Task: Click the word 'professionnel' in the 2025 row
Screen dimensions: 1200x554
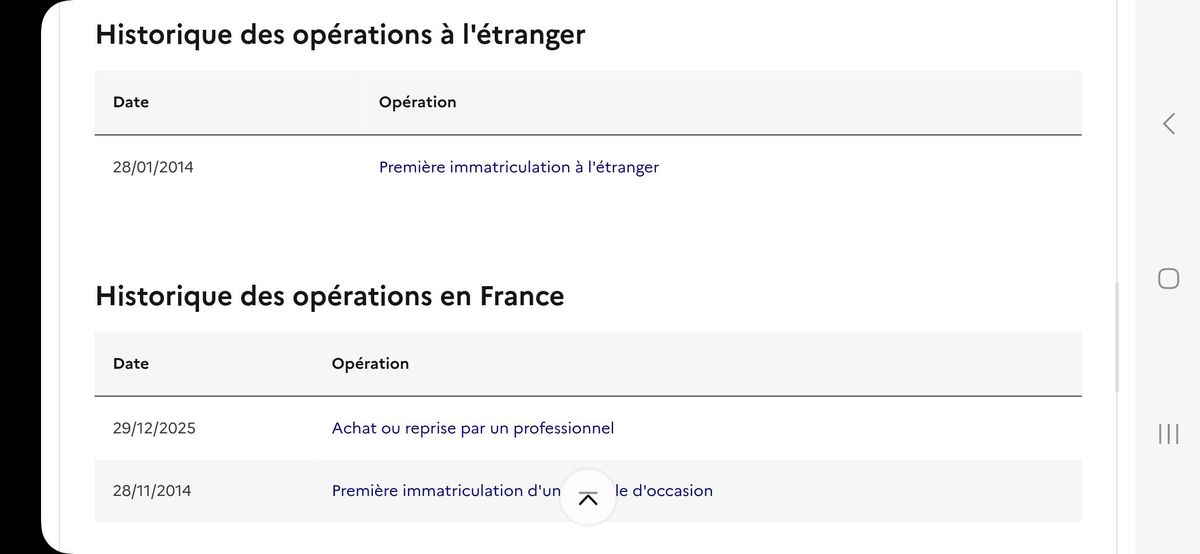Action: (563, 428)
